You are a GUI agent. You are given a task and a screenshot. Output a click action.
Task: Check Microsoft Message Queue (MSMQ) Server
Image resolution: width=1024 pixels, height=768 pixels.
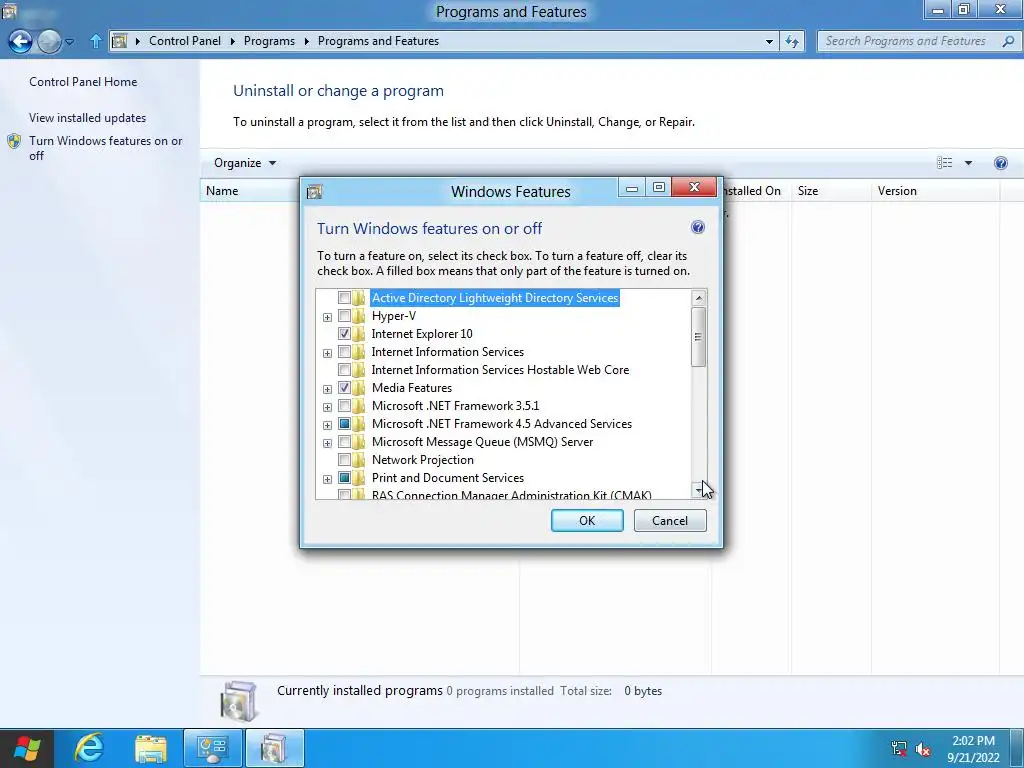[x=344, y=442]
